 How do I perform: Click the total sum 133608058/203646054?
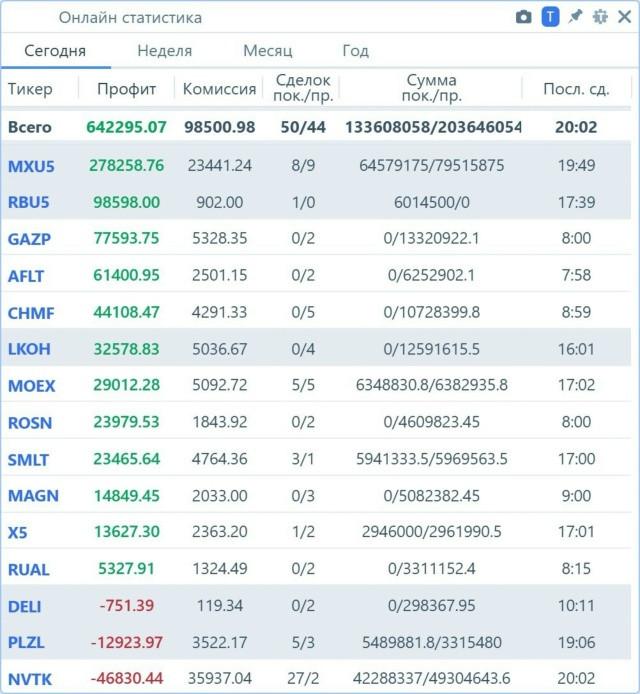click(433, 127)
